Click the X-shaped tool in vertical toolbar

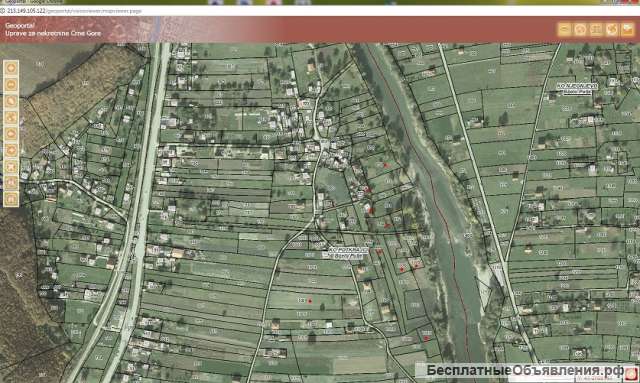11,167
